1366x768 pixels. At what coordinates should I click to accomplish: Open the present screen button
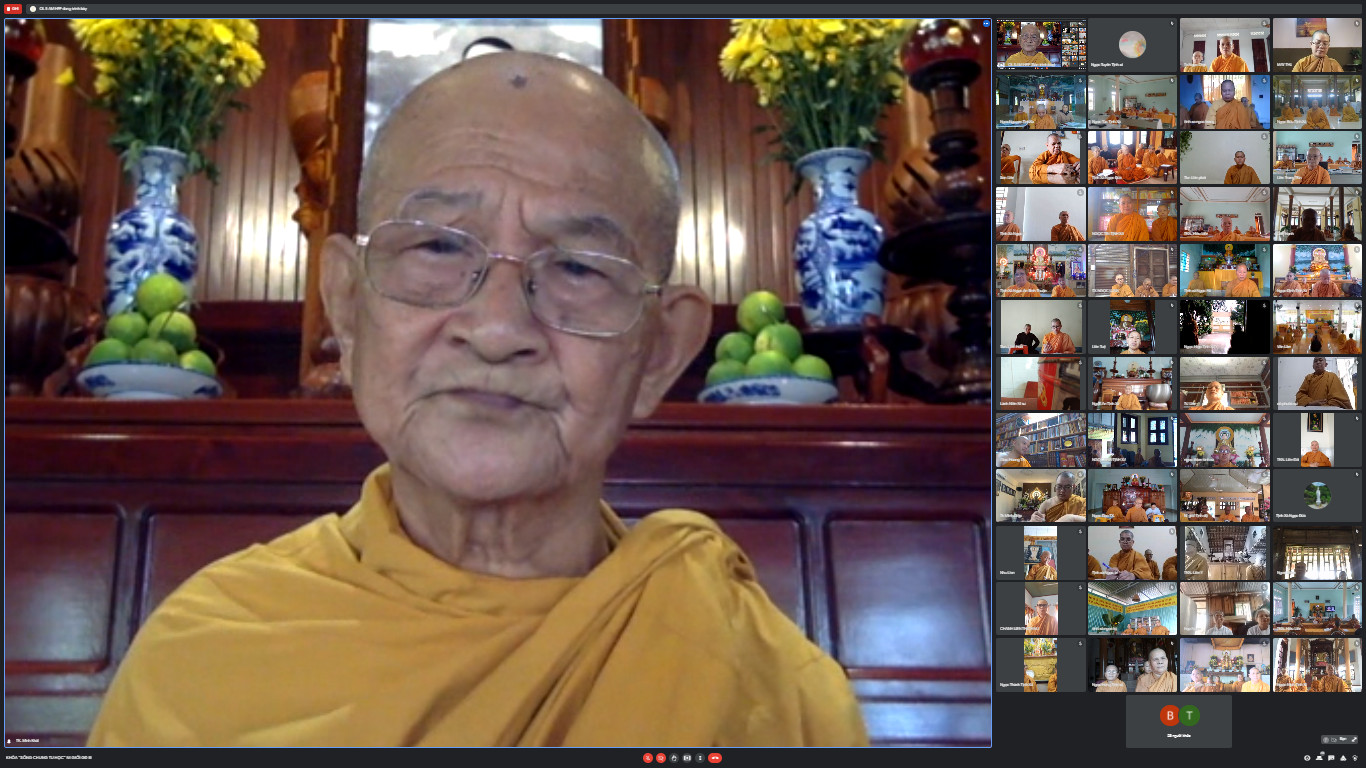687,758
